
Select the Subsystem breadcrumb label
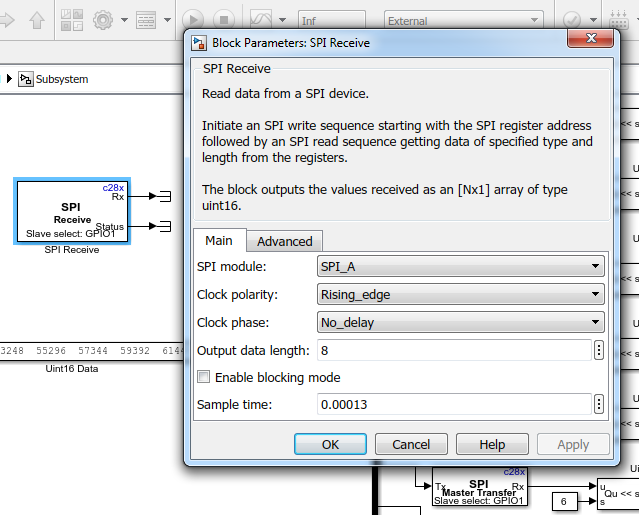[x=62, y=79]
